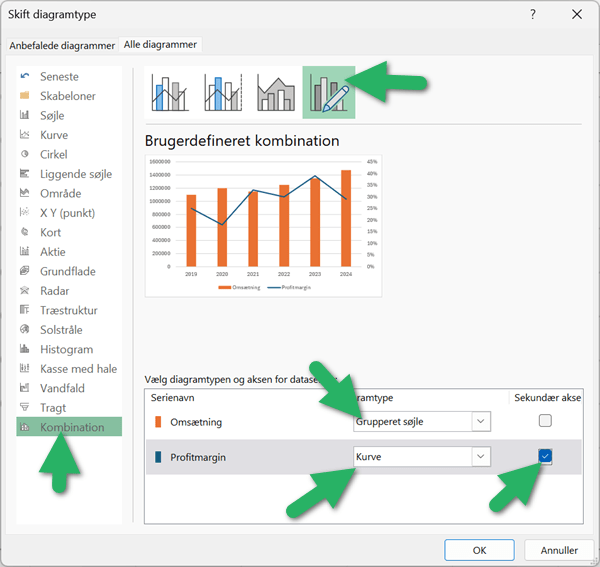Select clustered column-line on secondary axis icon
This screenshot has height=567, width=600.
click(x=223, y=93)
